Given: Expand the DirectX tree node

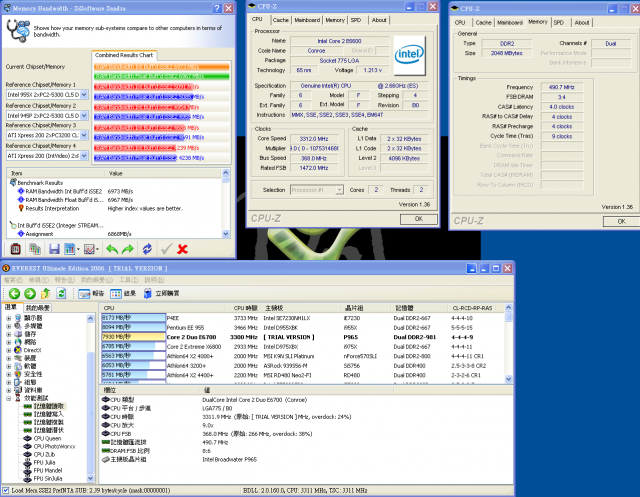Looking at the screenshot, I should tap(9, 350).
